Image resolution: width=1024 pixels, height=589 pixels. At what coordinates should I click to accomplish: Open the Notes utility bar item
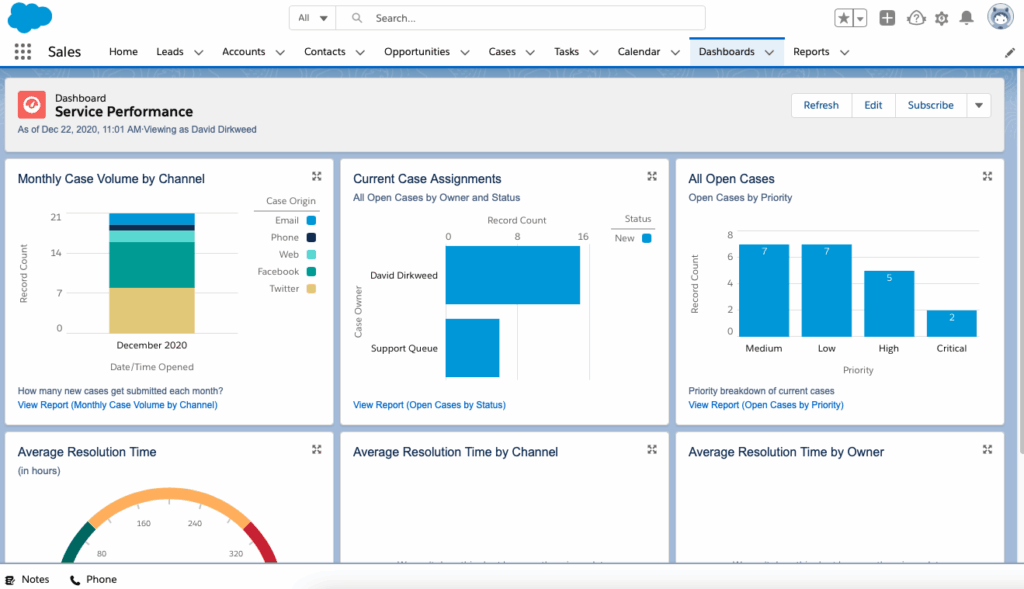(x=27, y=579)
